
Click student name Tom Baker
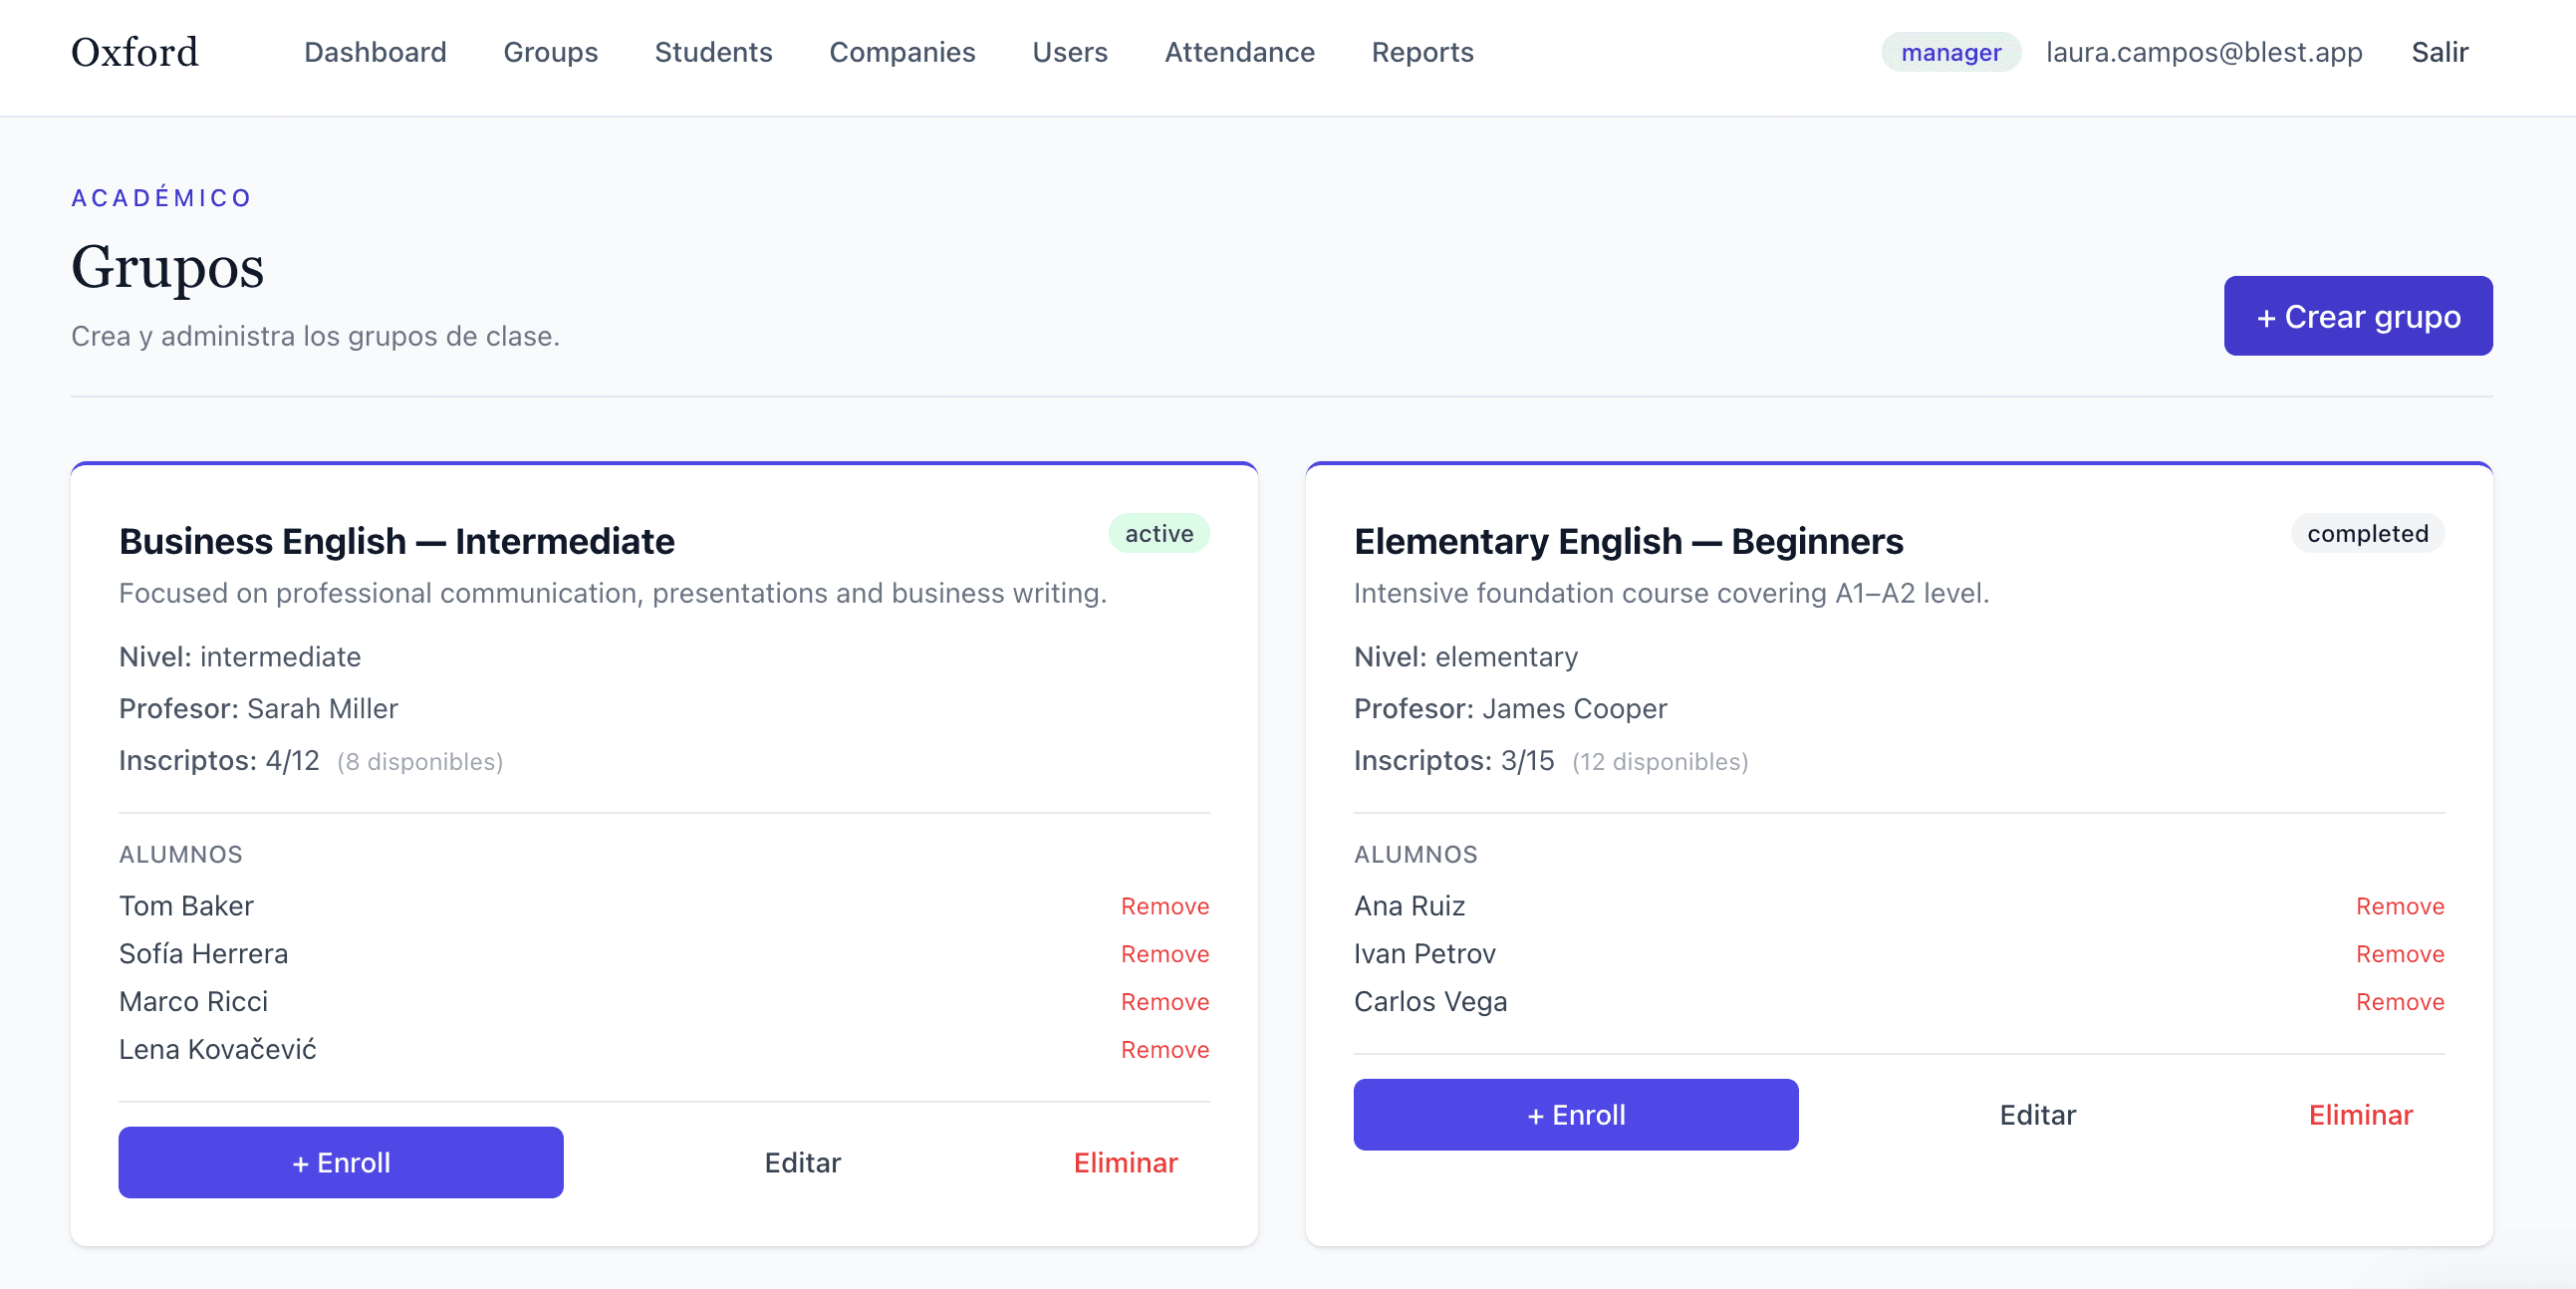pos(186,906)
